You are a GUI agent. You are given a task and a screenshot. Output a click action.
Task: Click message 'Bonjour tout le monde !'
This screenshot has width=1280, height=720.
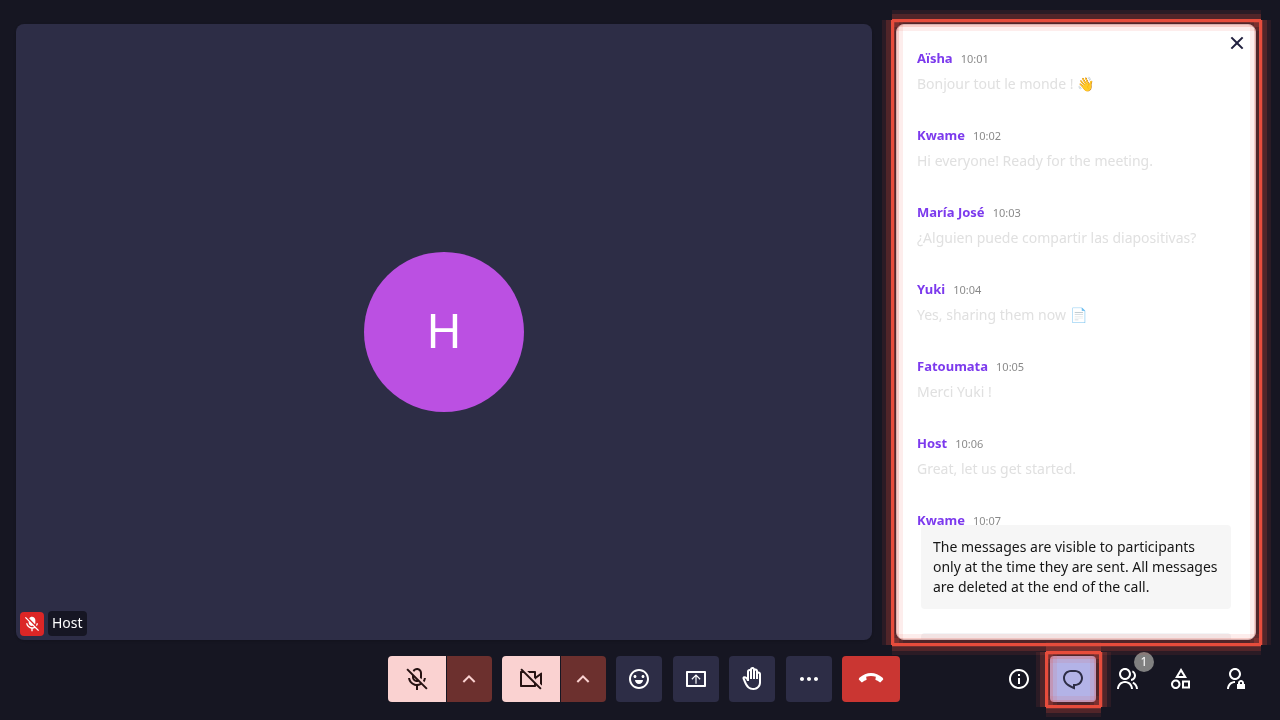coord(1005,84)
